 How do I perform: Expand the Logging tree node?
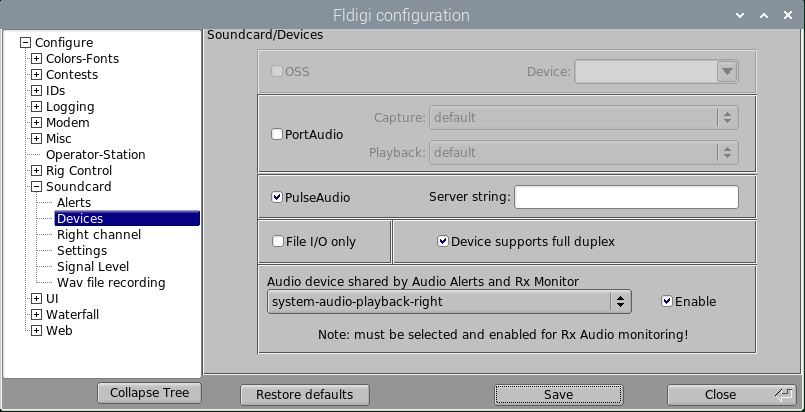coord(36,107)
